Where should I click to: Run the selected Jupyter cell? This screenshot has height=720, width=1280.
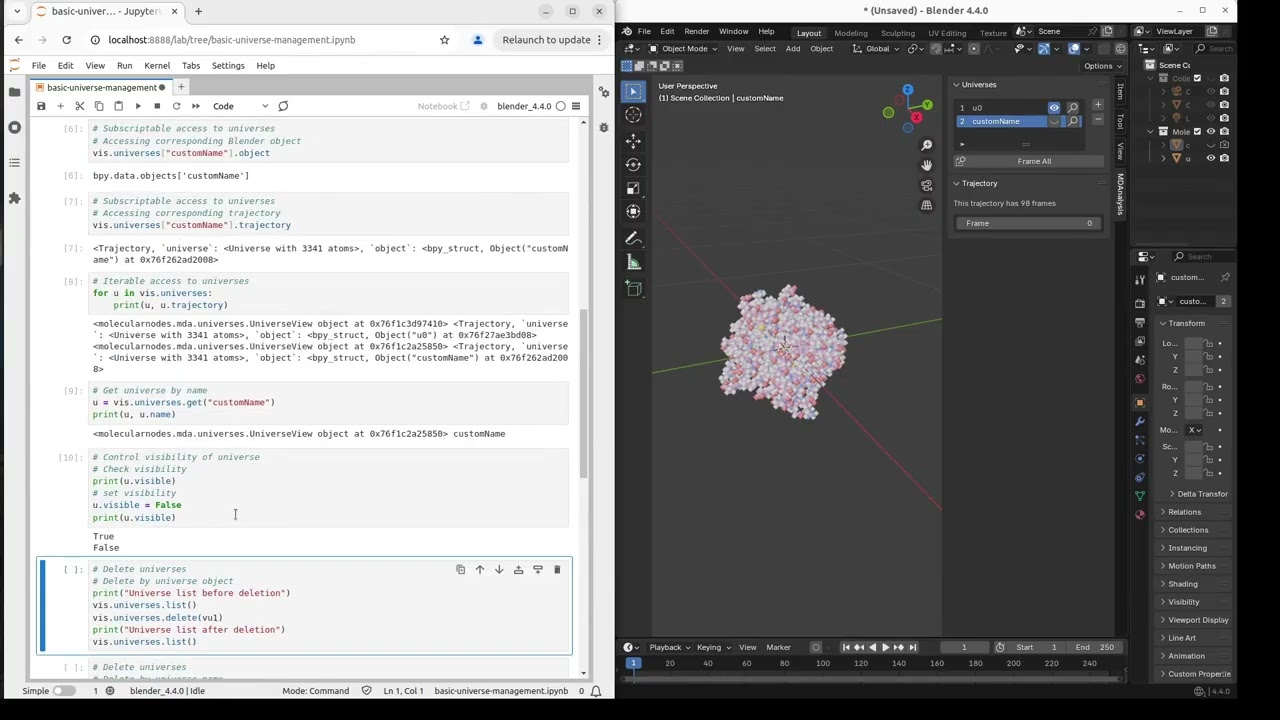click(x=138, y=106)
